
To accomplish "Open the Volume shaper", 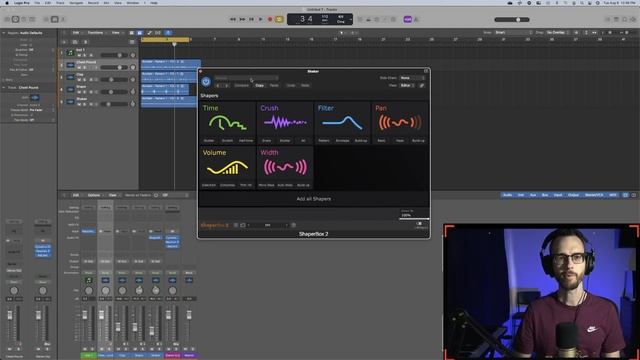I will coord(228,168).
